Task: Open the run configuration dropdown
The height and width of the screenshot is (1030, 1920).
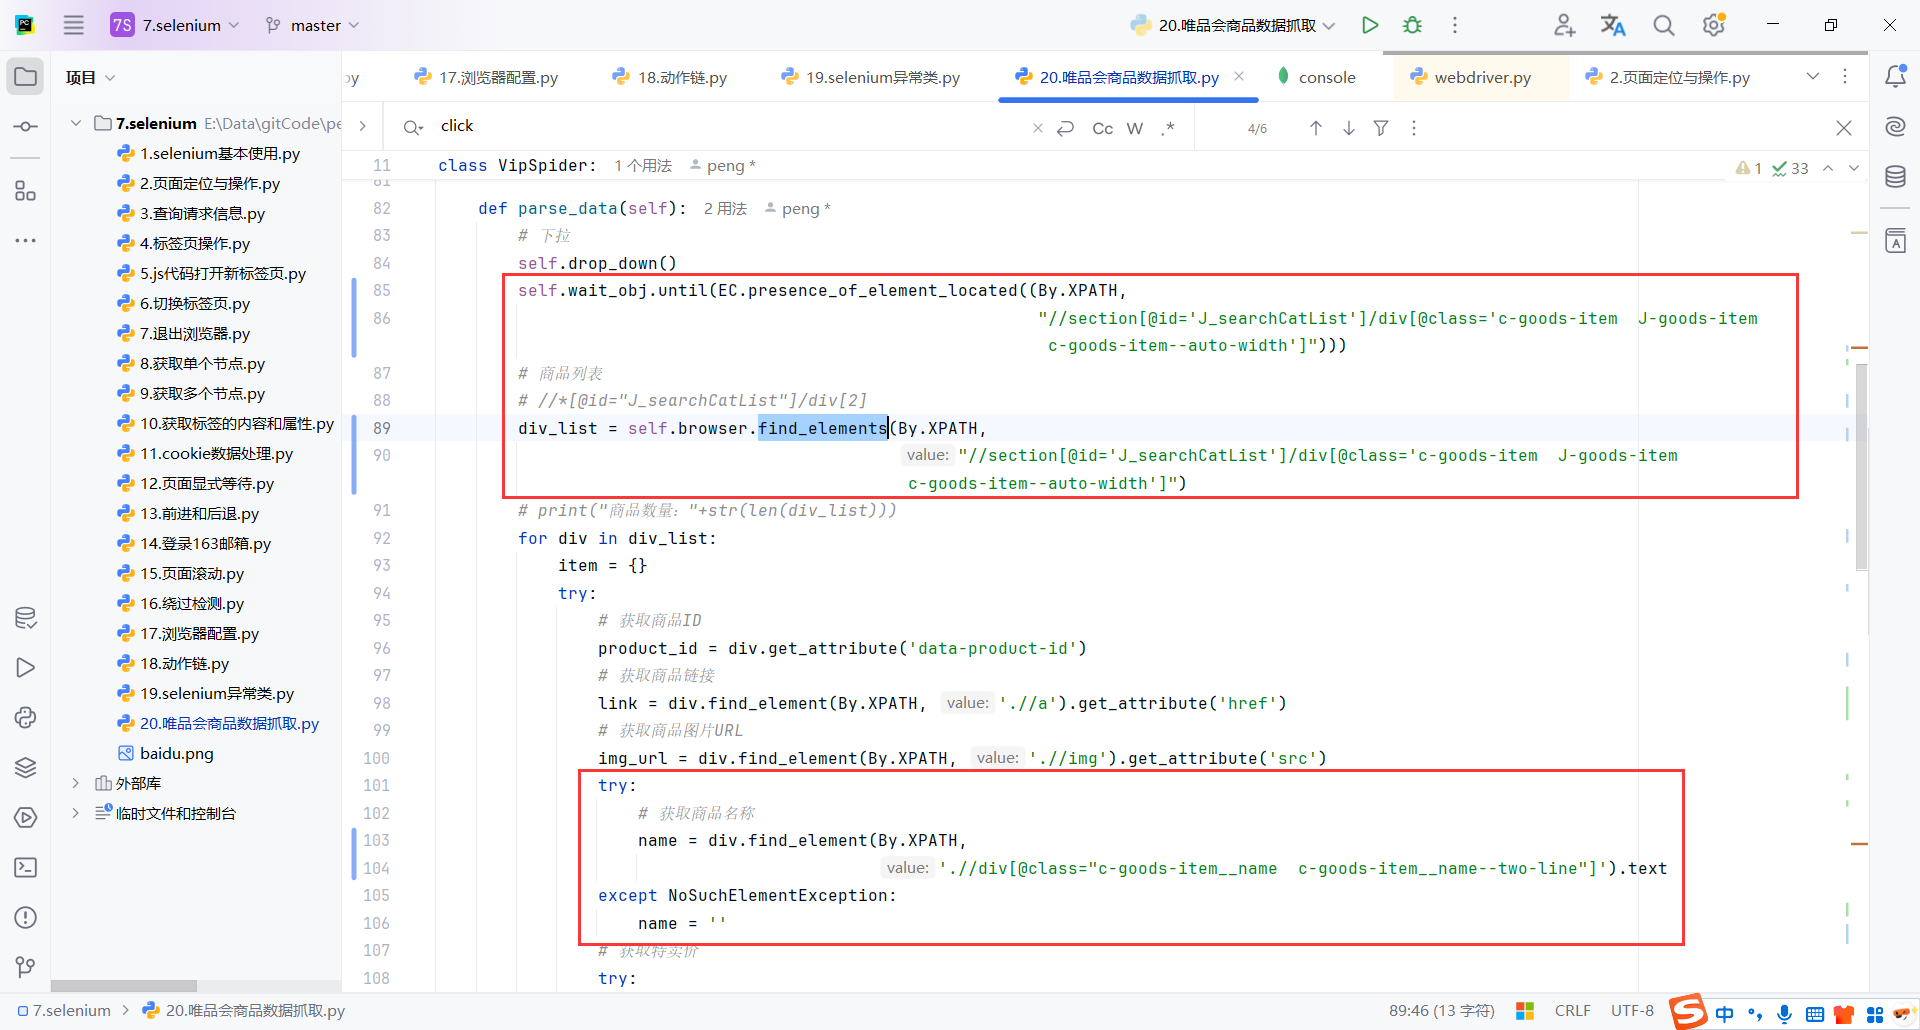Action: click(x=1233, y=25)
